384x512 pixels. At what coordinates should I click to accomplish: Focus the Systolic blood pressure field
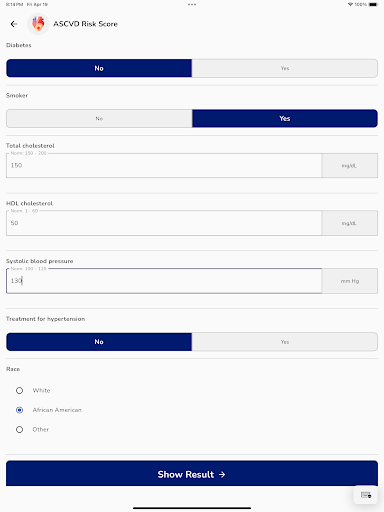[x=164, y=281]
